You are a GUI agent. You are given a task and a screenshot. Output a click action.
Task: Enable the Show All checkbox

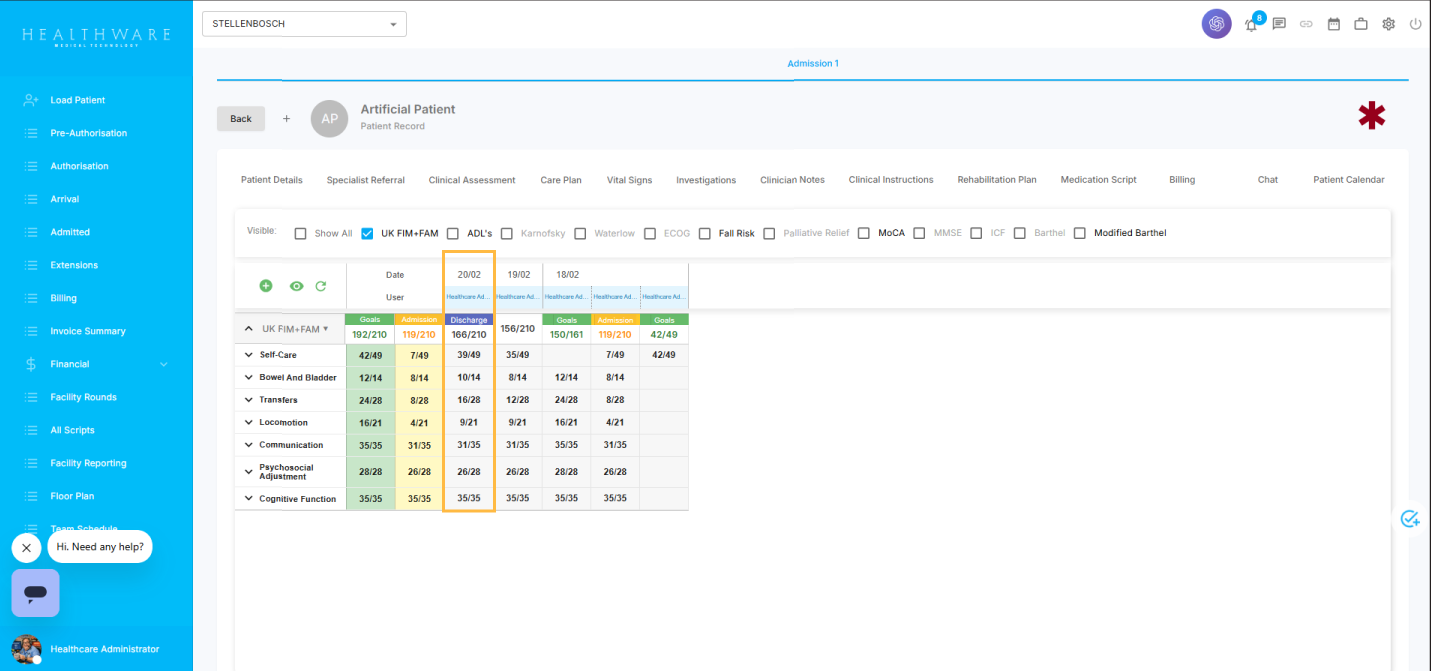301,234
